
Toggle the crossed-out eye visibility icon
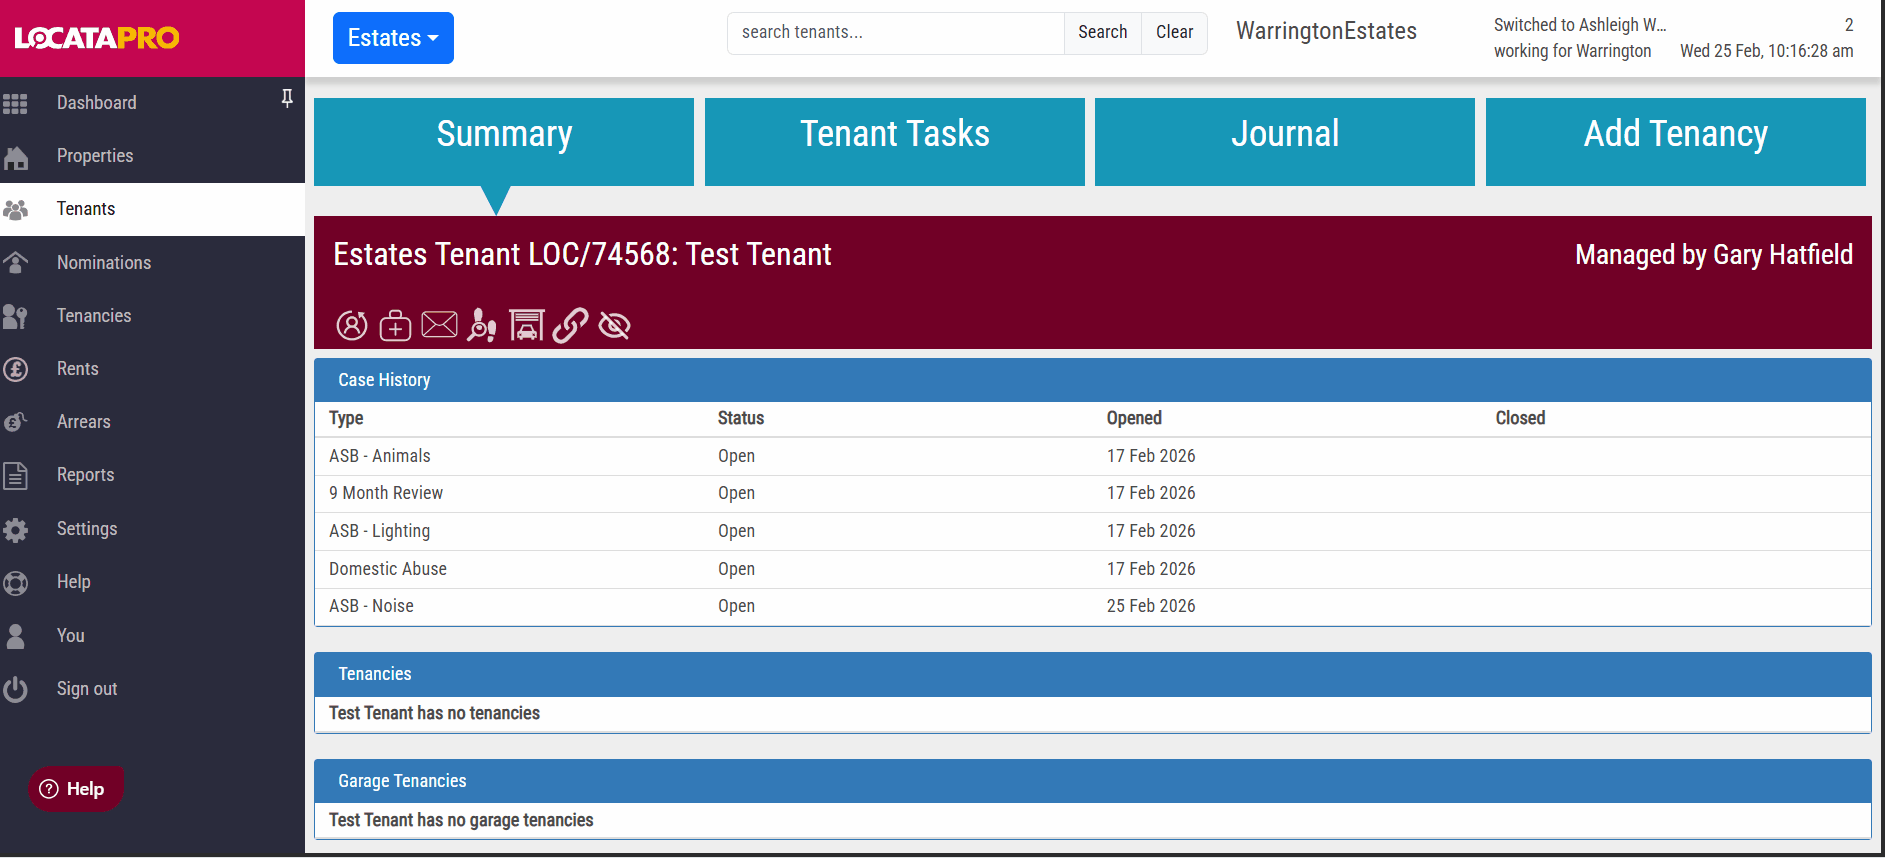[614, 325]
